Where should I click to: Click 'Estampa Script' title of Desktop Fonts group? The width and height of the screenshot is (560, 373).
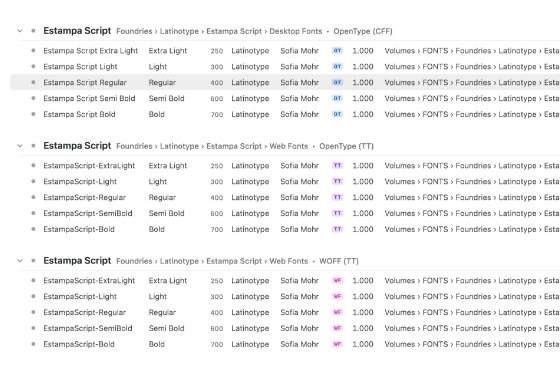click(77, 31)
